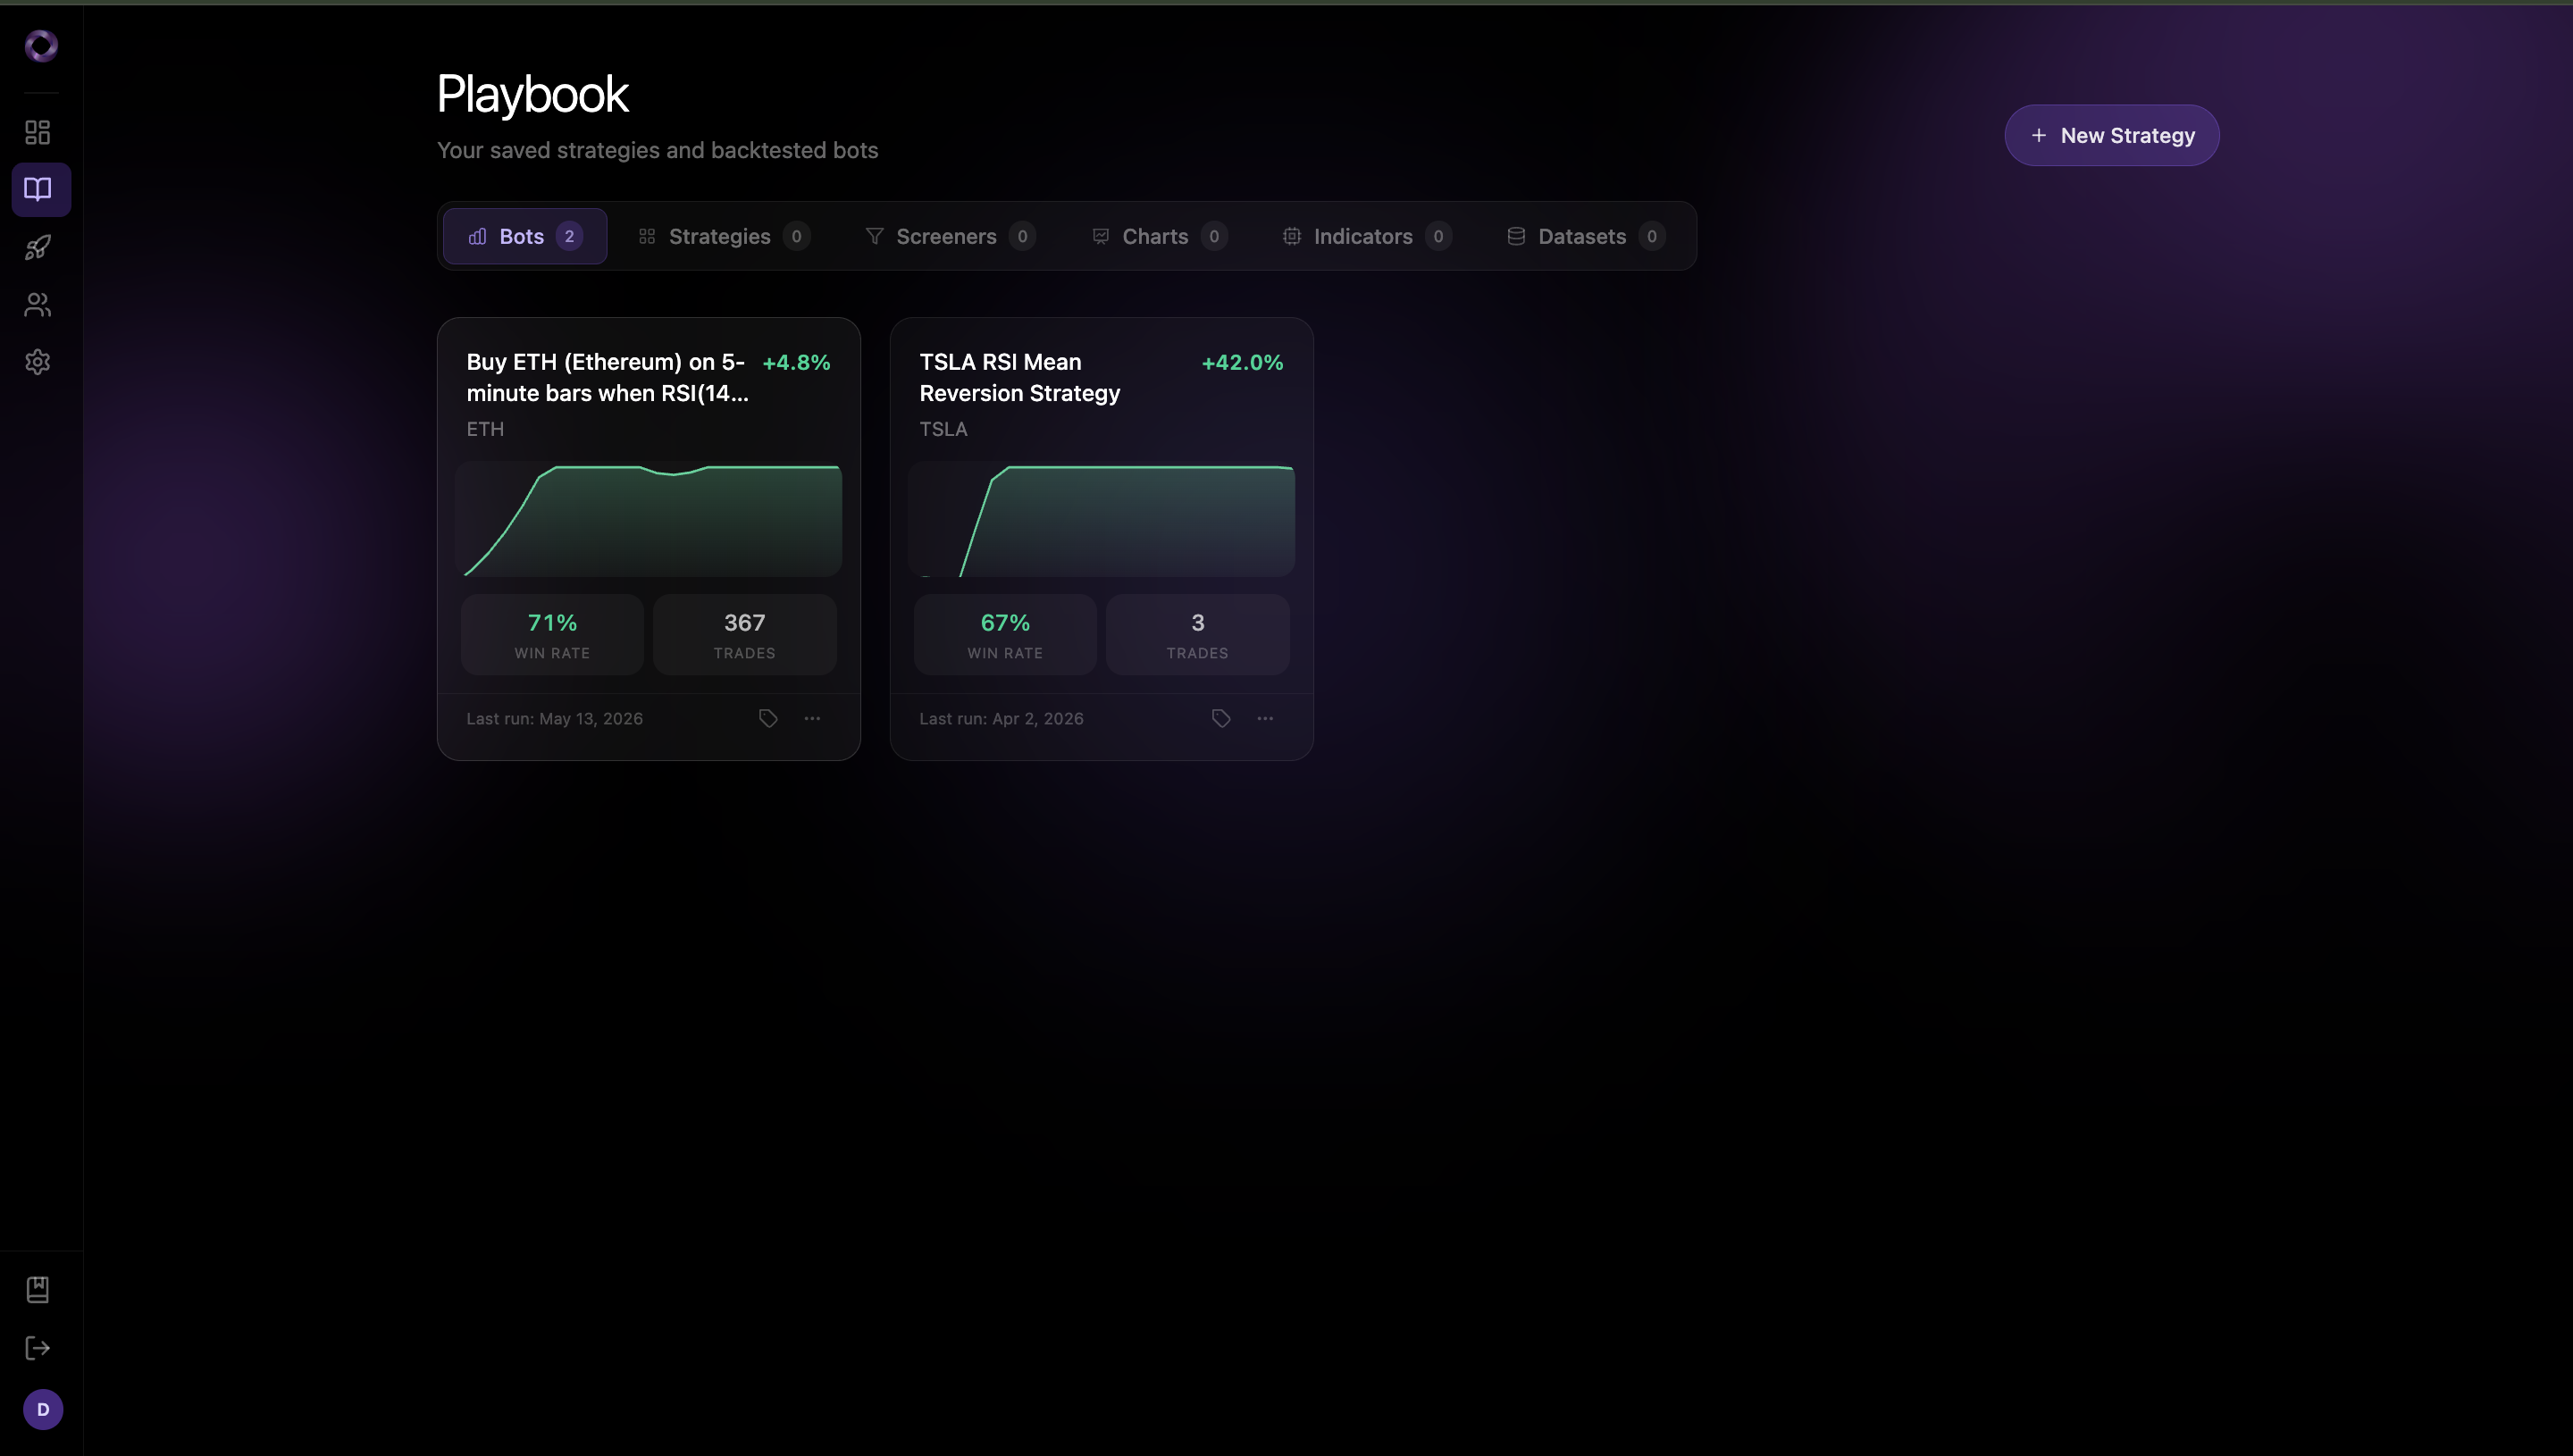This screenshot has height=1456, width=2573.
Task: Open the more options menu on TSLA bot card
Action: tap(1265, 718)
